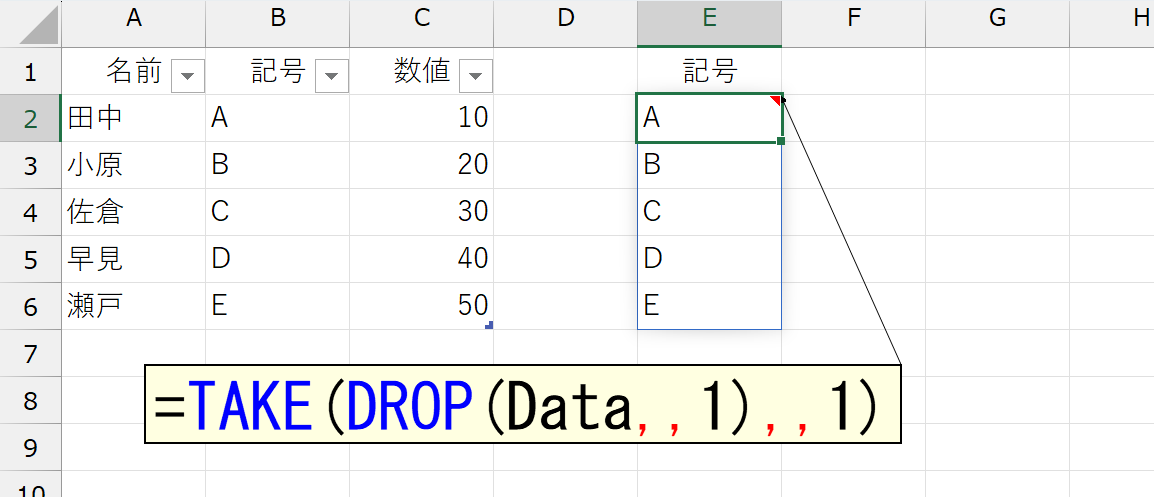This screenshot has width=1154, height=497.
Task: Click cell B3 containing B
Action: coord(277,166)
